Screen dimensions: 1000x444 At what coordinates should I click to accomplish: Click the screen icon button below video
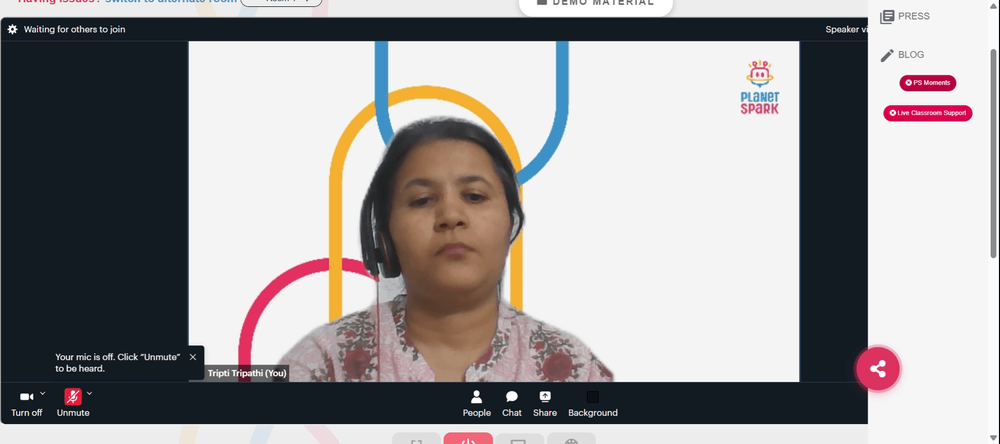pos(519,439)
